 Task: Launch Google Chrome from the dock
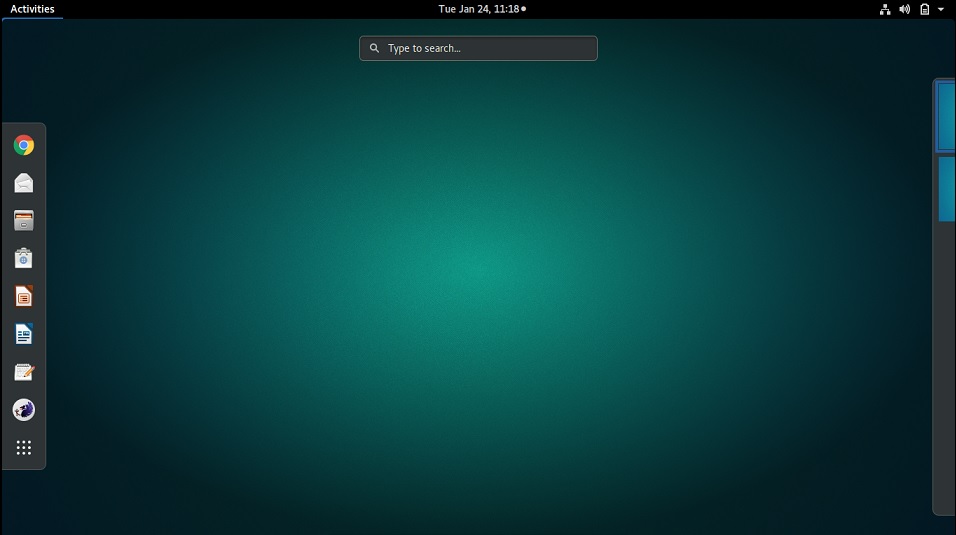24,146
